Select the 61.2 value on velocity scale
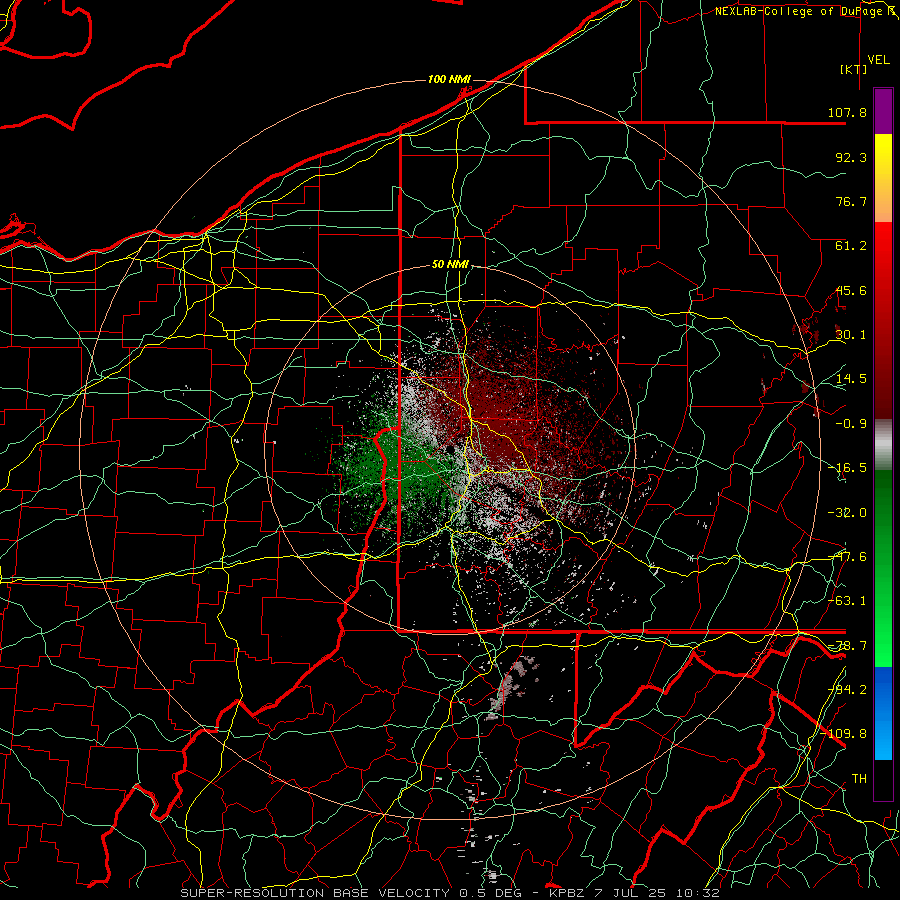Viewport: 900px width, 900px height. click(851, 246)
